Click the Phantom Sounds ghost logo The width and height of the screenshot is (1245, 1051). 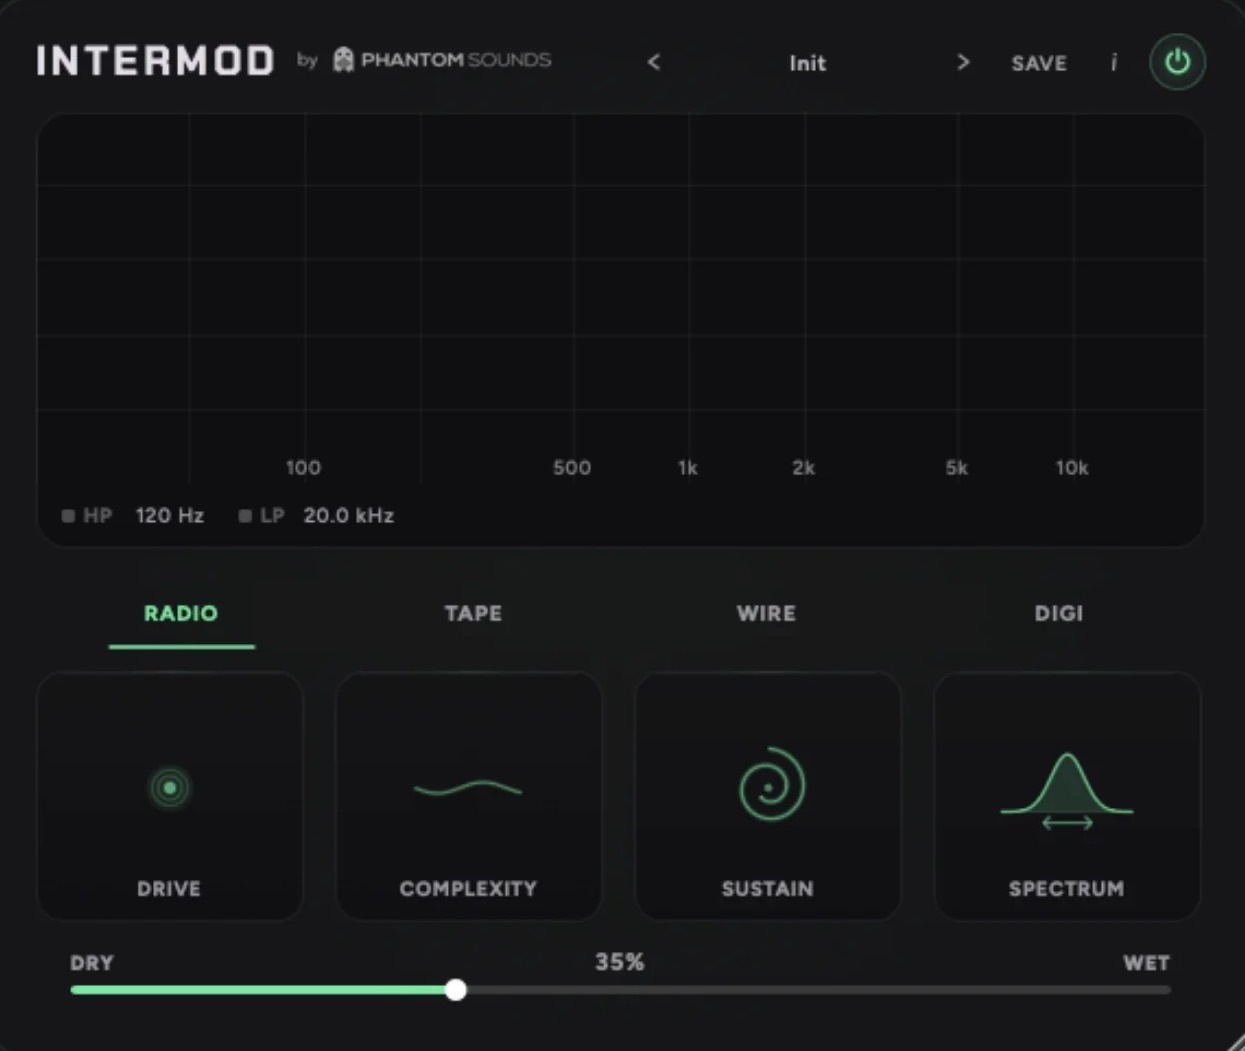coord(343,60)
